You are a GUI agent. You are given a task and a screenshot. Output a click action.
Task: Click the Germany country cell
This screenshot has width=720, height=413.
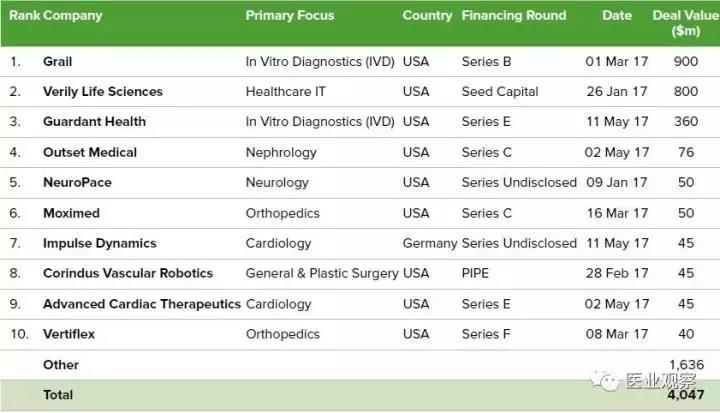(430, 243)
